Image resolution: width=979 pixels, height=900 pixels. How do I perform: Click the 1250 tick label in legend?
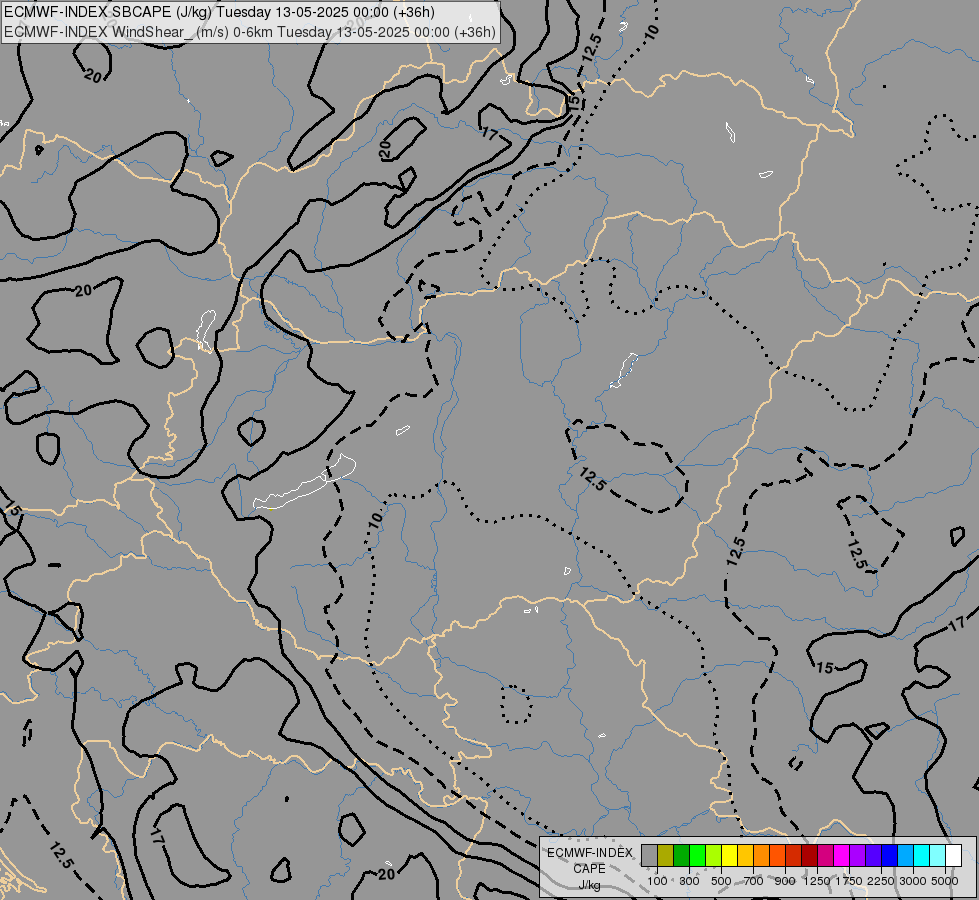coord(817,881)
